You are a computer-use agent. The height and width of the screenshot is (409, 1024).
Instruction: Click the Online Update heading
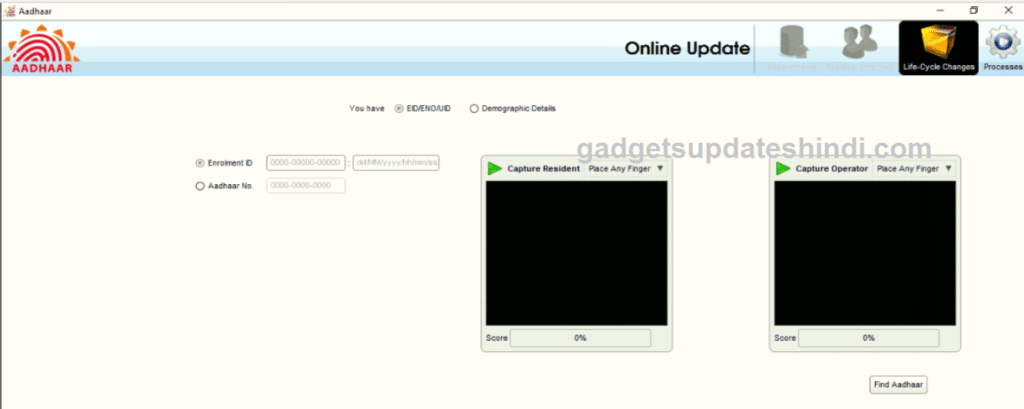(687, 48)
